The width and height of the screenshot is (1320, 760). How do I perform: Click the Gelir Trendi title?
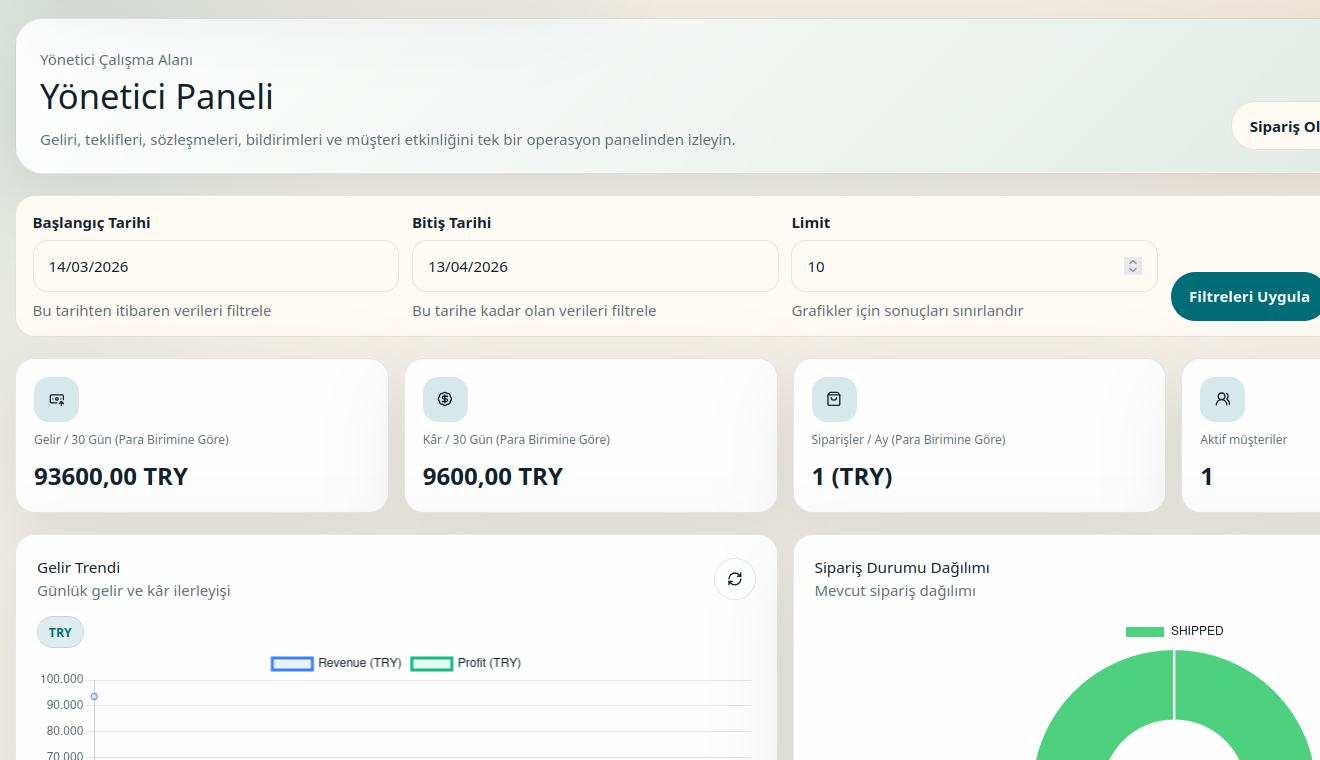click(x=78, y=568)
